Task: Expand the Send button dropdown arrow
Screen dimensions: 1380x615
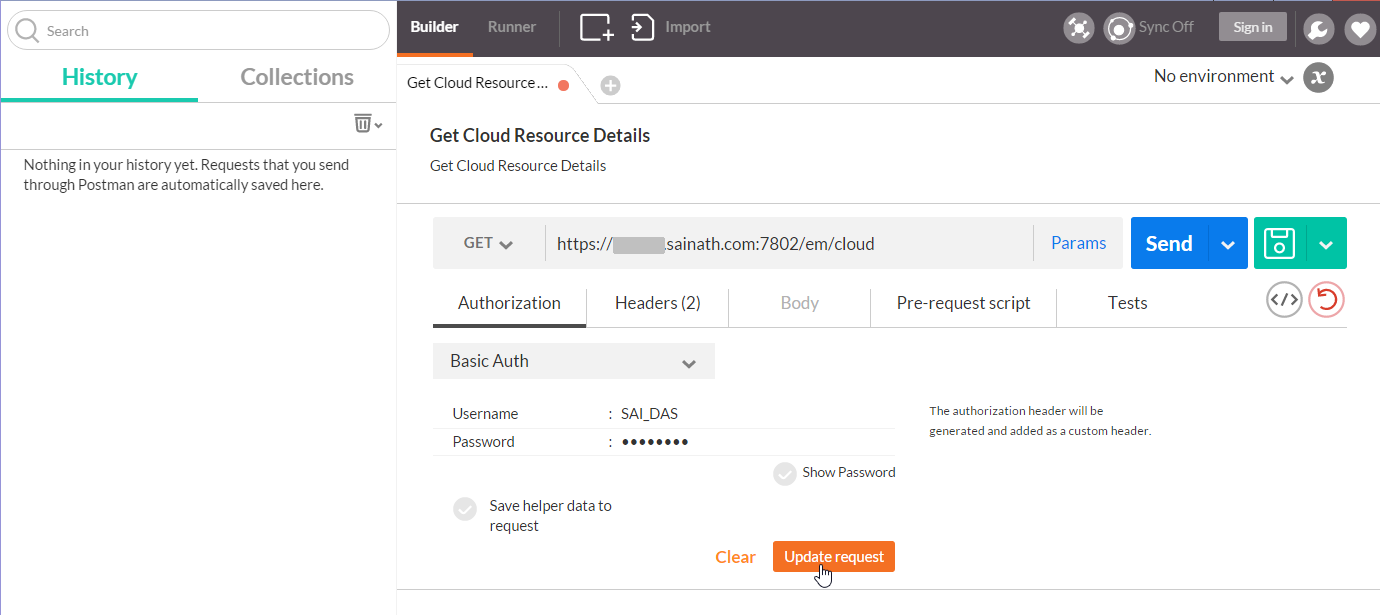Action: 1228,243
